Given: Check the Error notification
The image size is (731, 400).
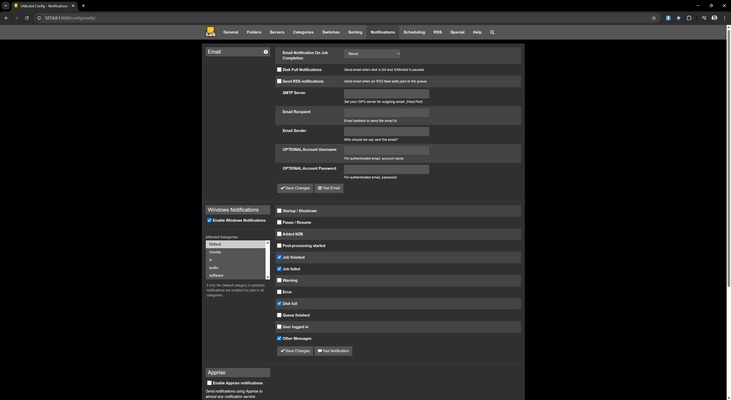Looking at the screenshot, I should (x=279, y=292).
